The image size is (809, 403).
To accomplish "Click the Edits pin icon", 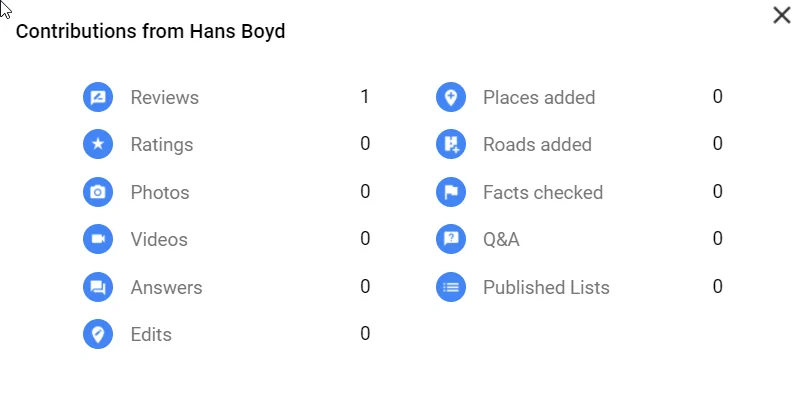I will (98, 334).
